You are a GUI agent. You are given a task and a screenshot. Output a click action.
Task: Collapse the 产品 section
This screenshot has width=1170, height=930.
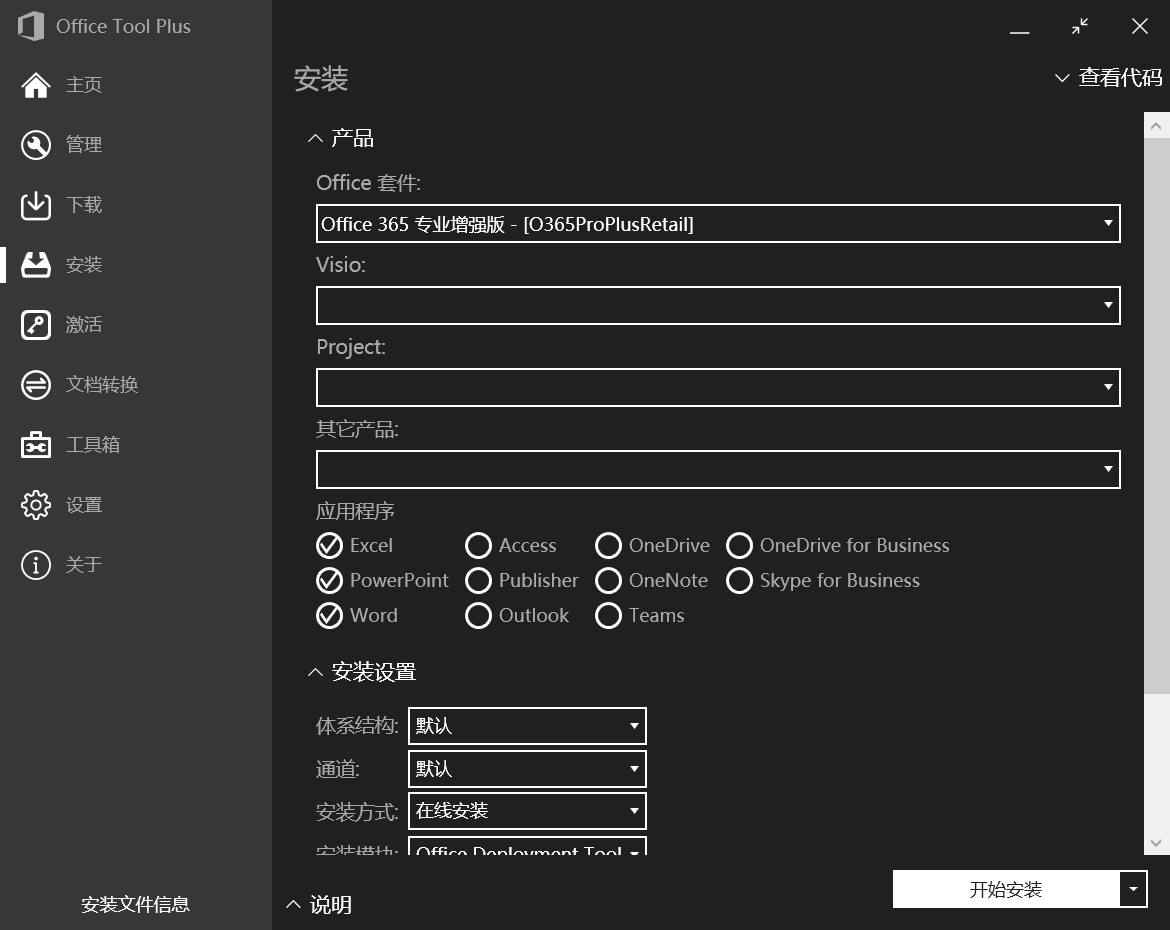click(x=341, y=138)
